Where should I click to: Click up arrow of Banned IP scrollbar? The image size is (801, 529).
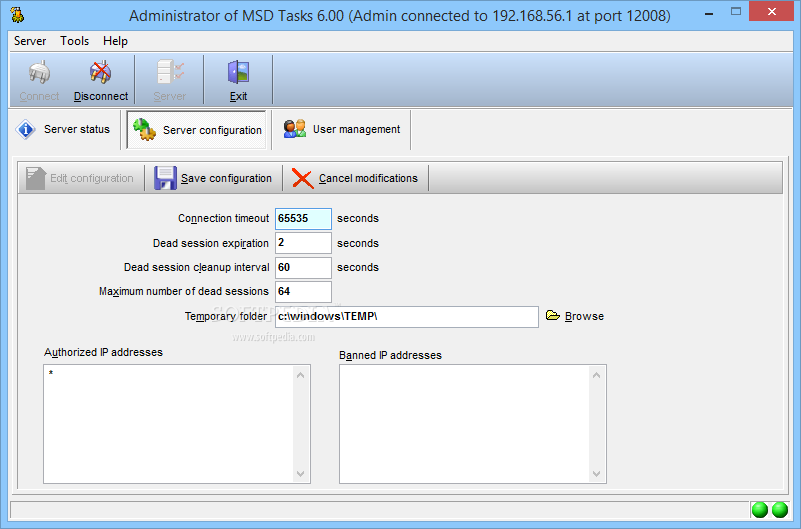pos(596,375)
